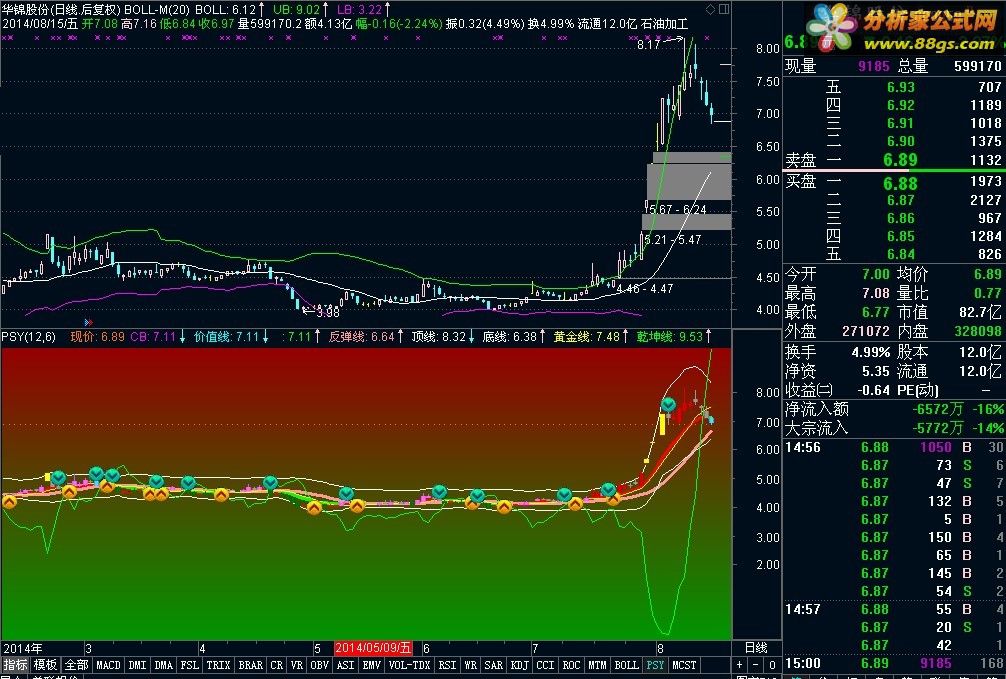This screenshot has width=1006, height=679.
Task: Click the teal signal marker at the August peak
Action: pos(668,405)
